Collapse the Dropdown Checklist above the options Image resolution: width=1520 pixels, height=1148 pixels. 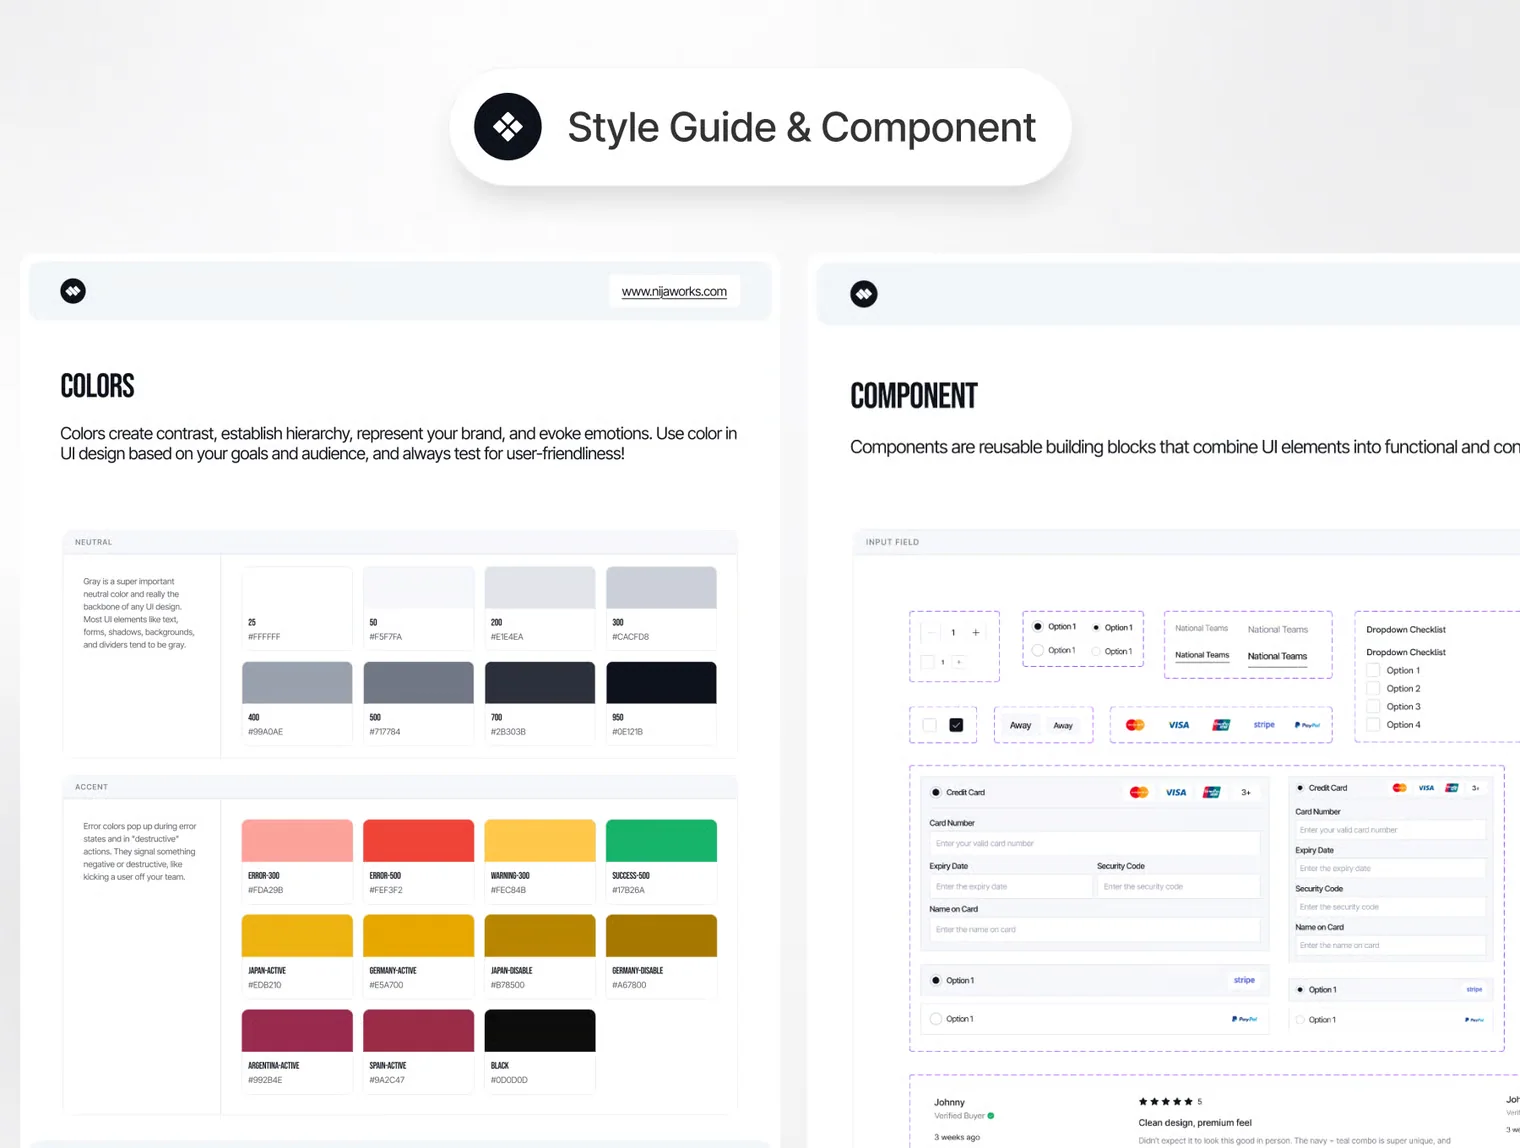point(1406,652)
